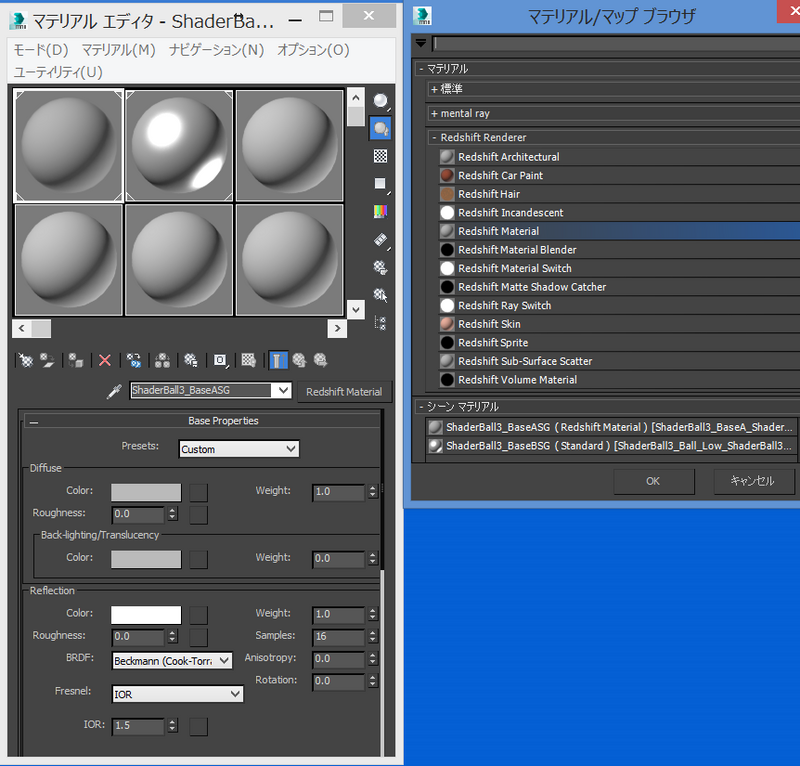This screenshot has height=766, width=800.
Task: Collapse the シーン マテリアル section
Action: click(421, 407)
